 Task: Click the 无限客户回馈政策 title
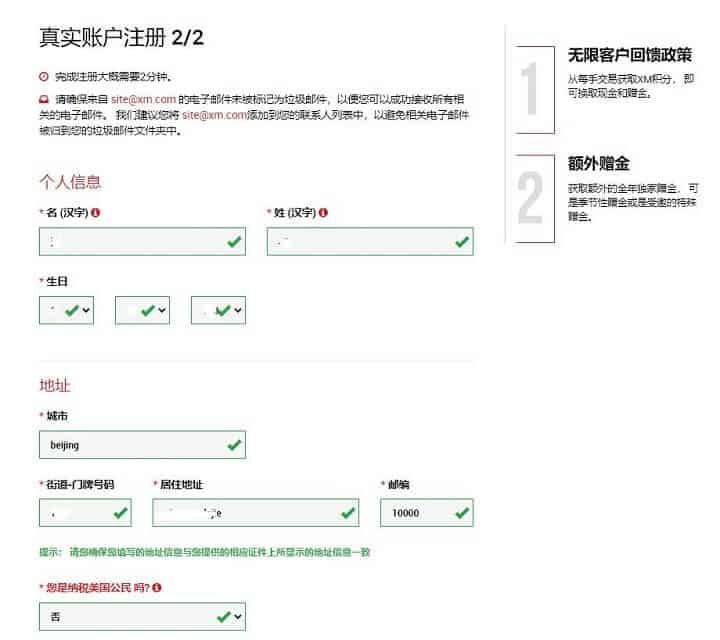pos(630,55)
